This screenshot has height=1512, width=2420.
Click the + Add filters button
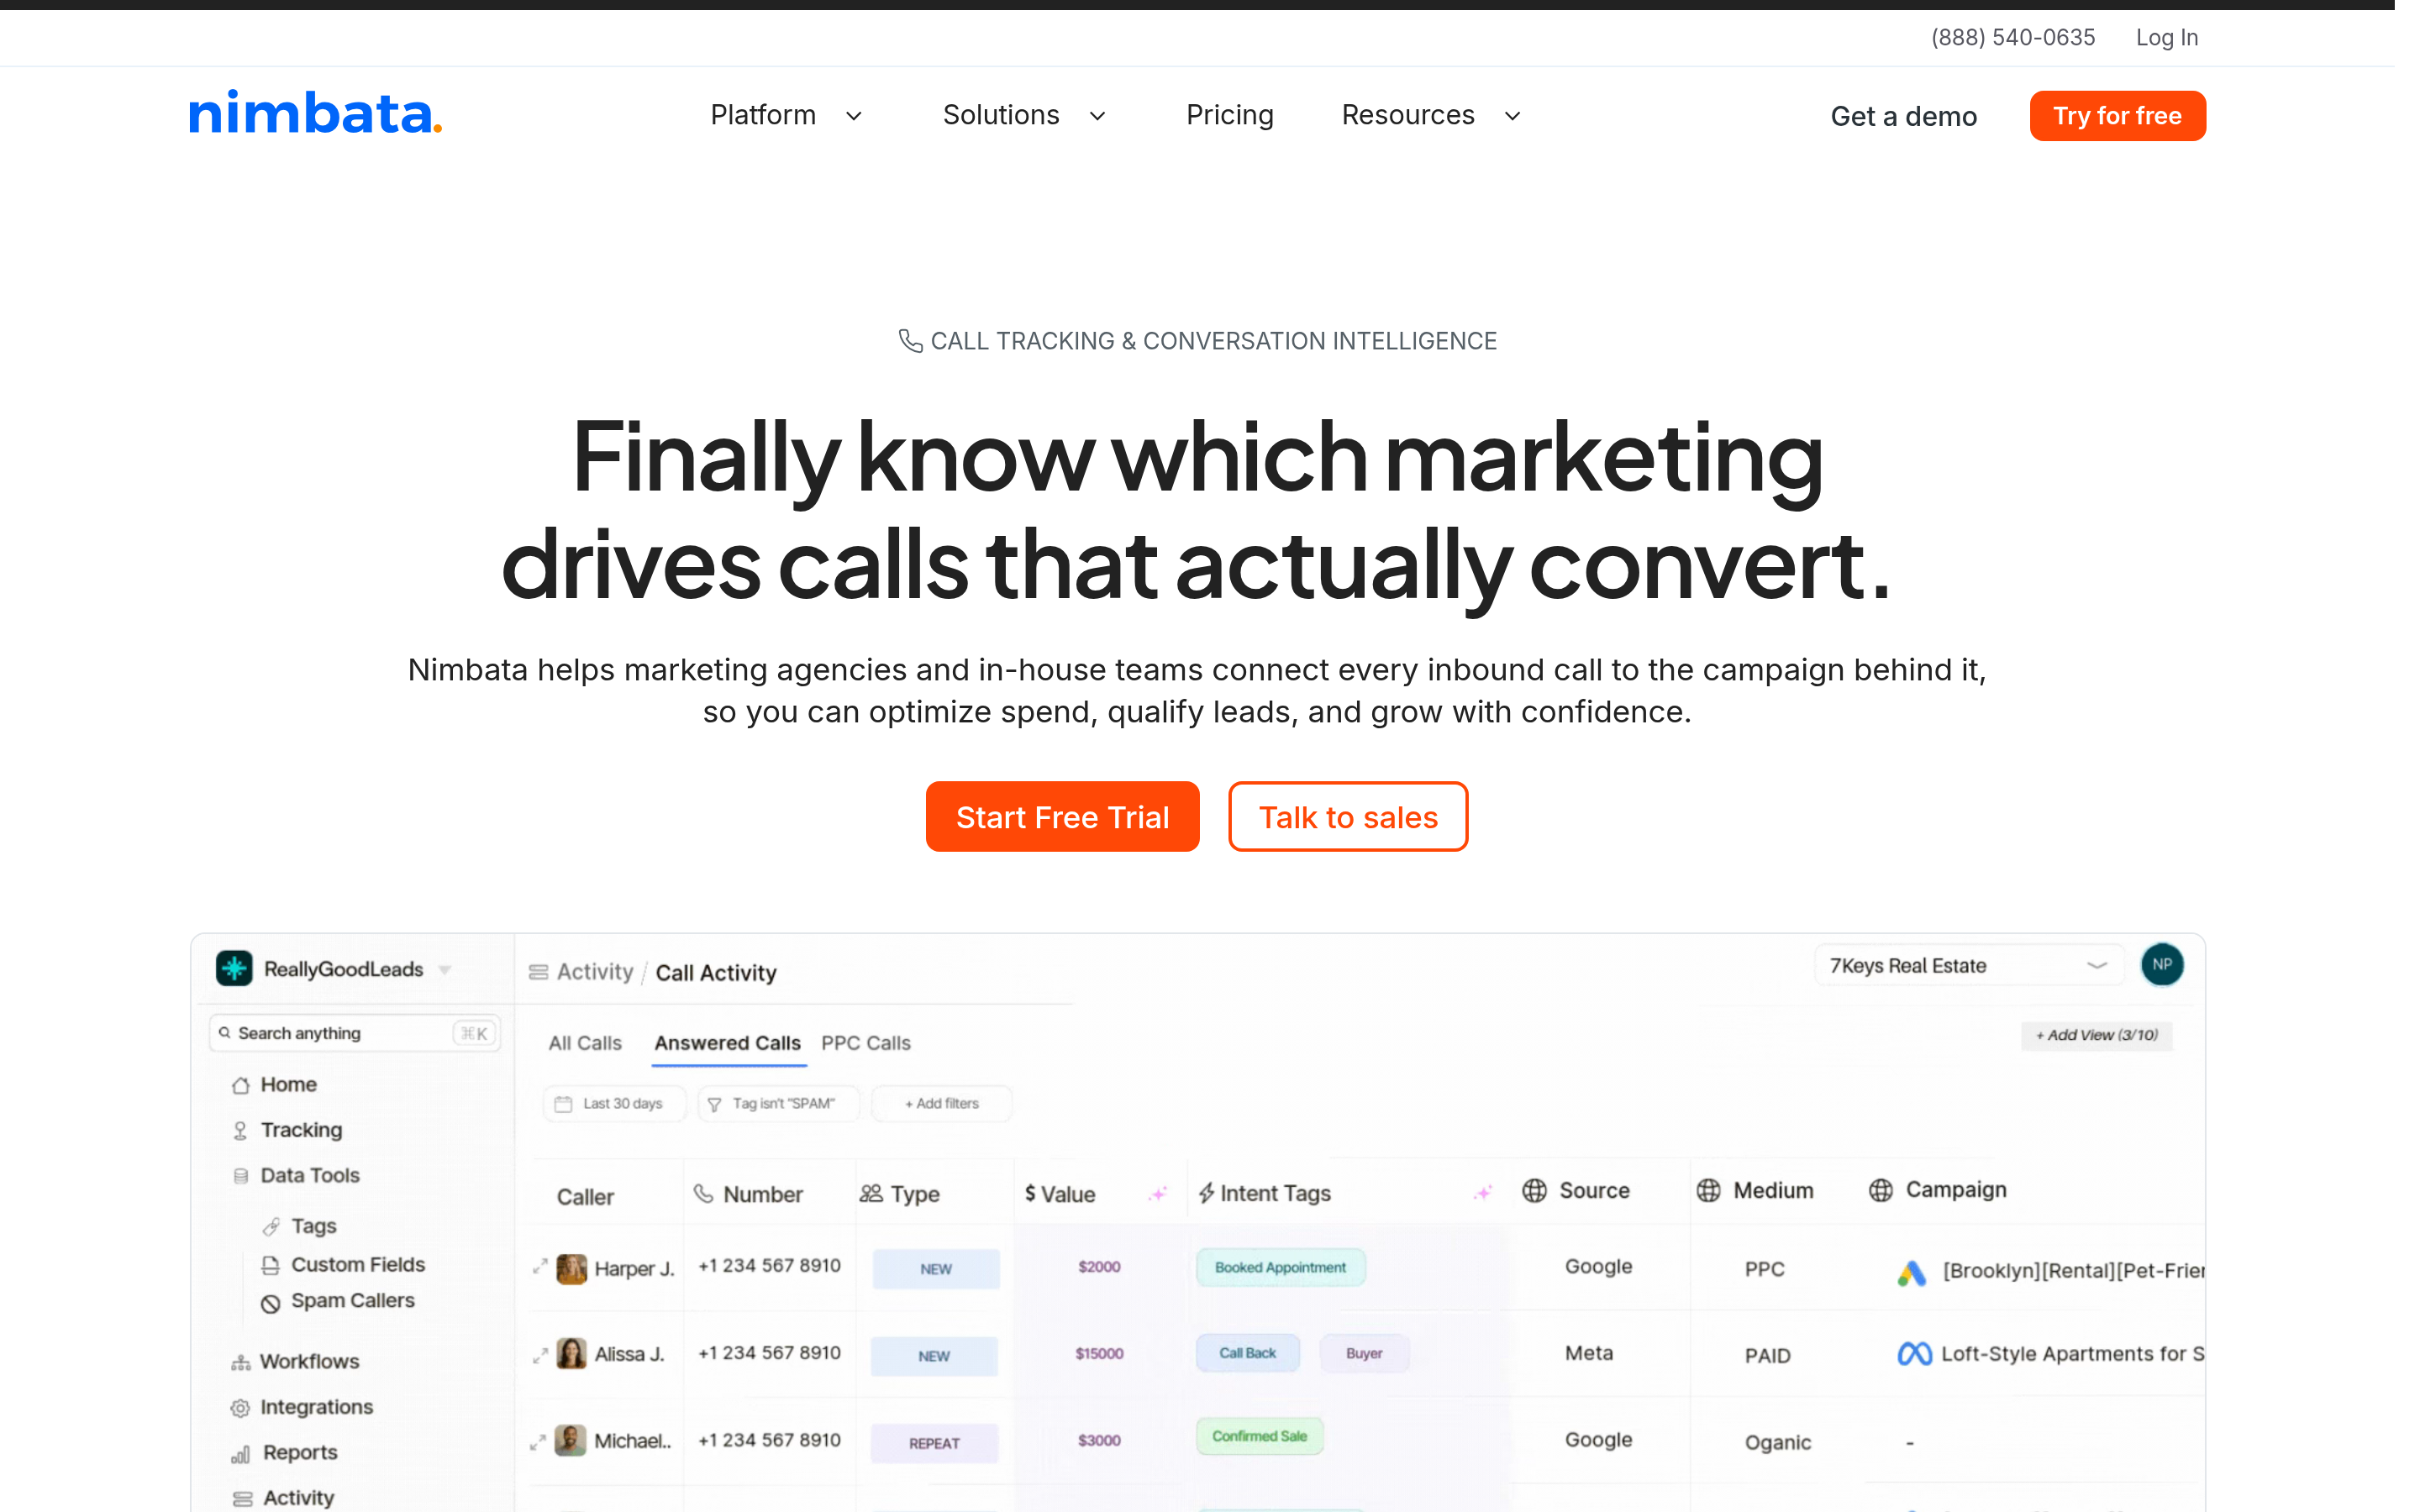click(x=941, y=1103)
